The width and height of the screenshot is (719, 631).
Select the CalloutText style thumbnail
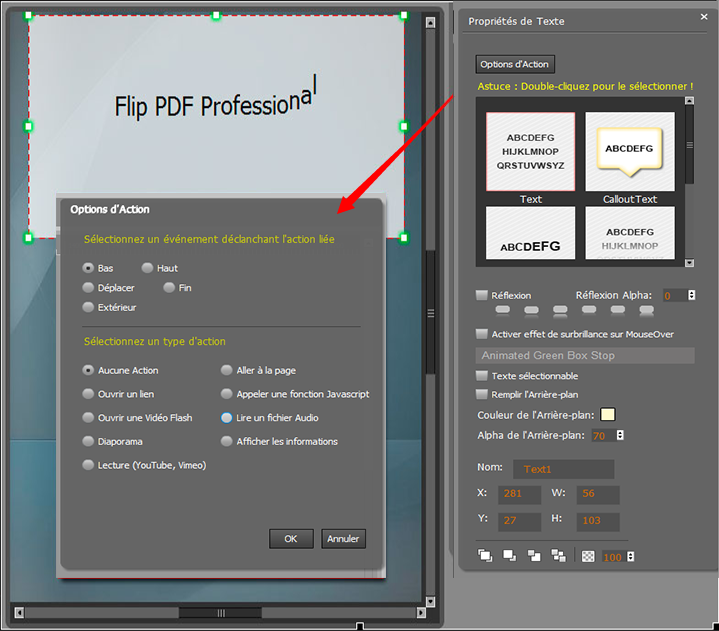pyautogui.click(x=630, y=152)
